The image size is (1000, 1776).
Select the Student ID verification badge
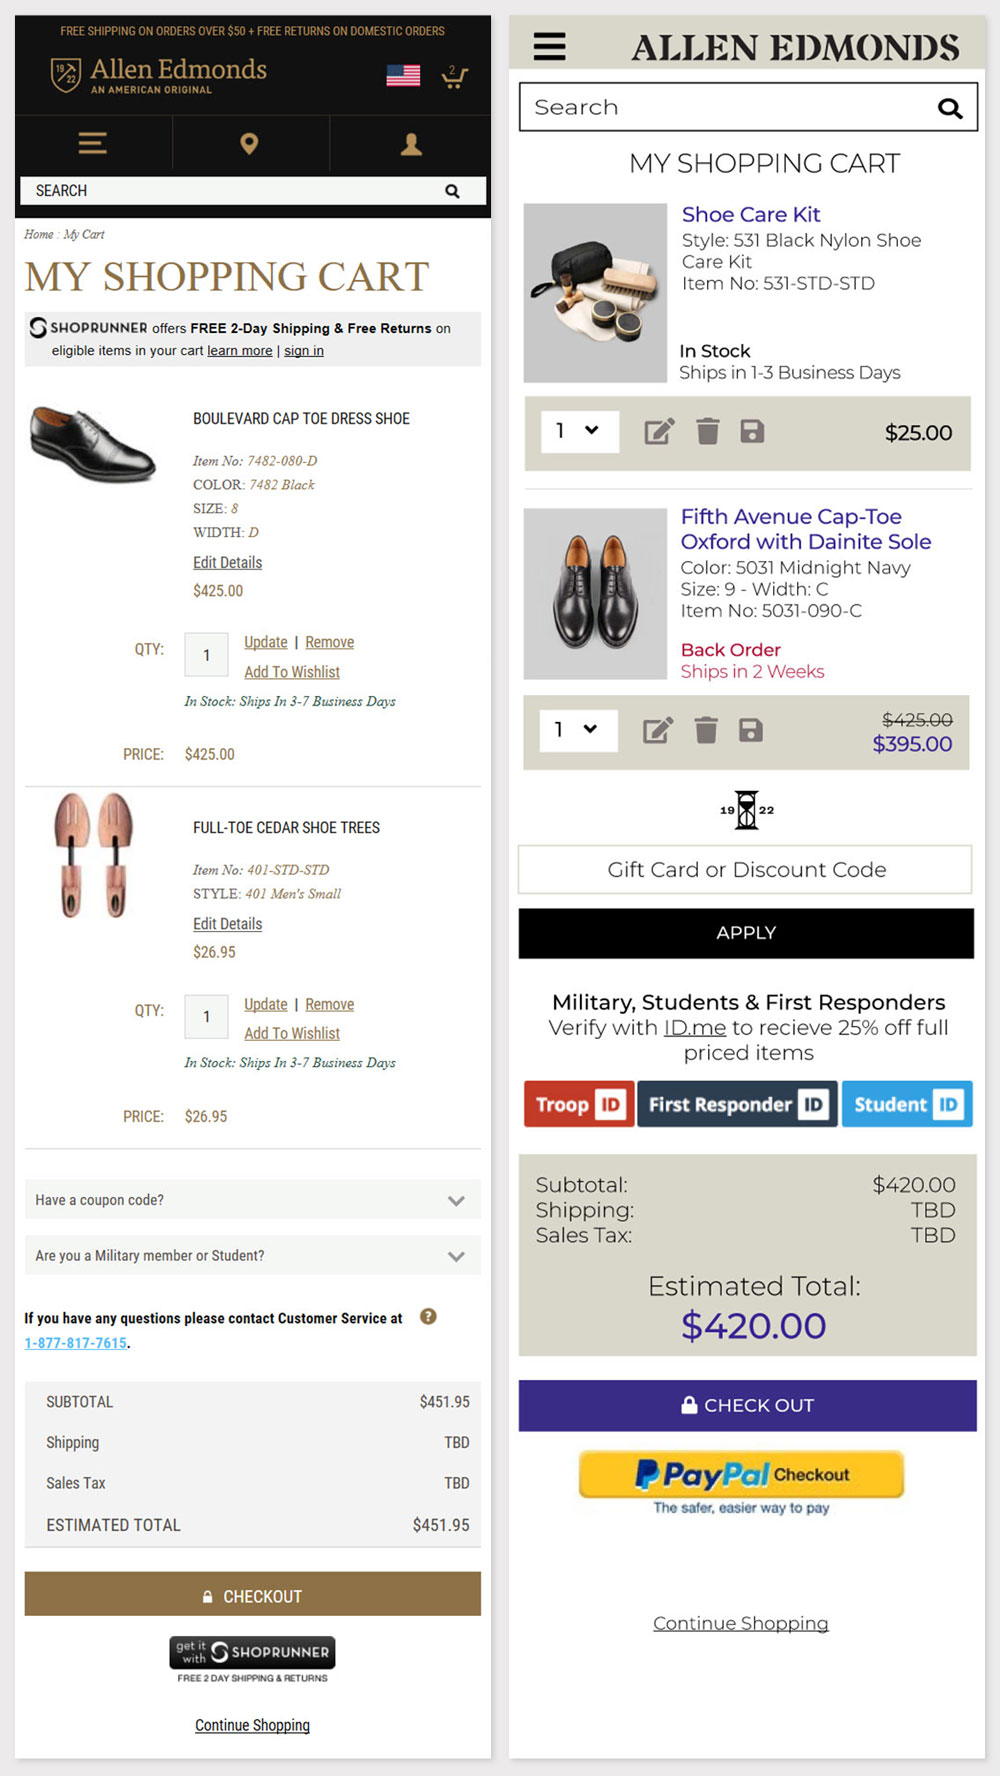coord(906,1104)
